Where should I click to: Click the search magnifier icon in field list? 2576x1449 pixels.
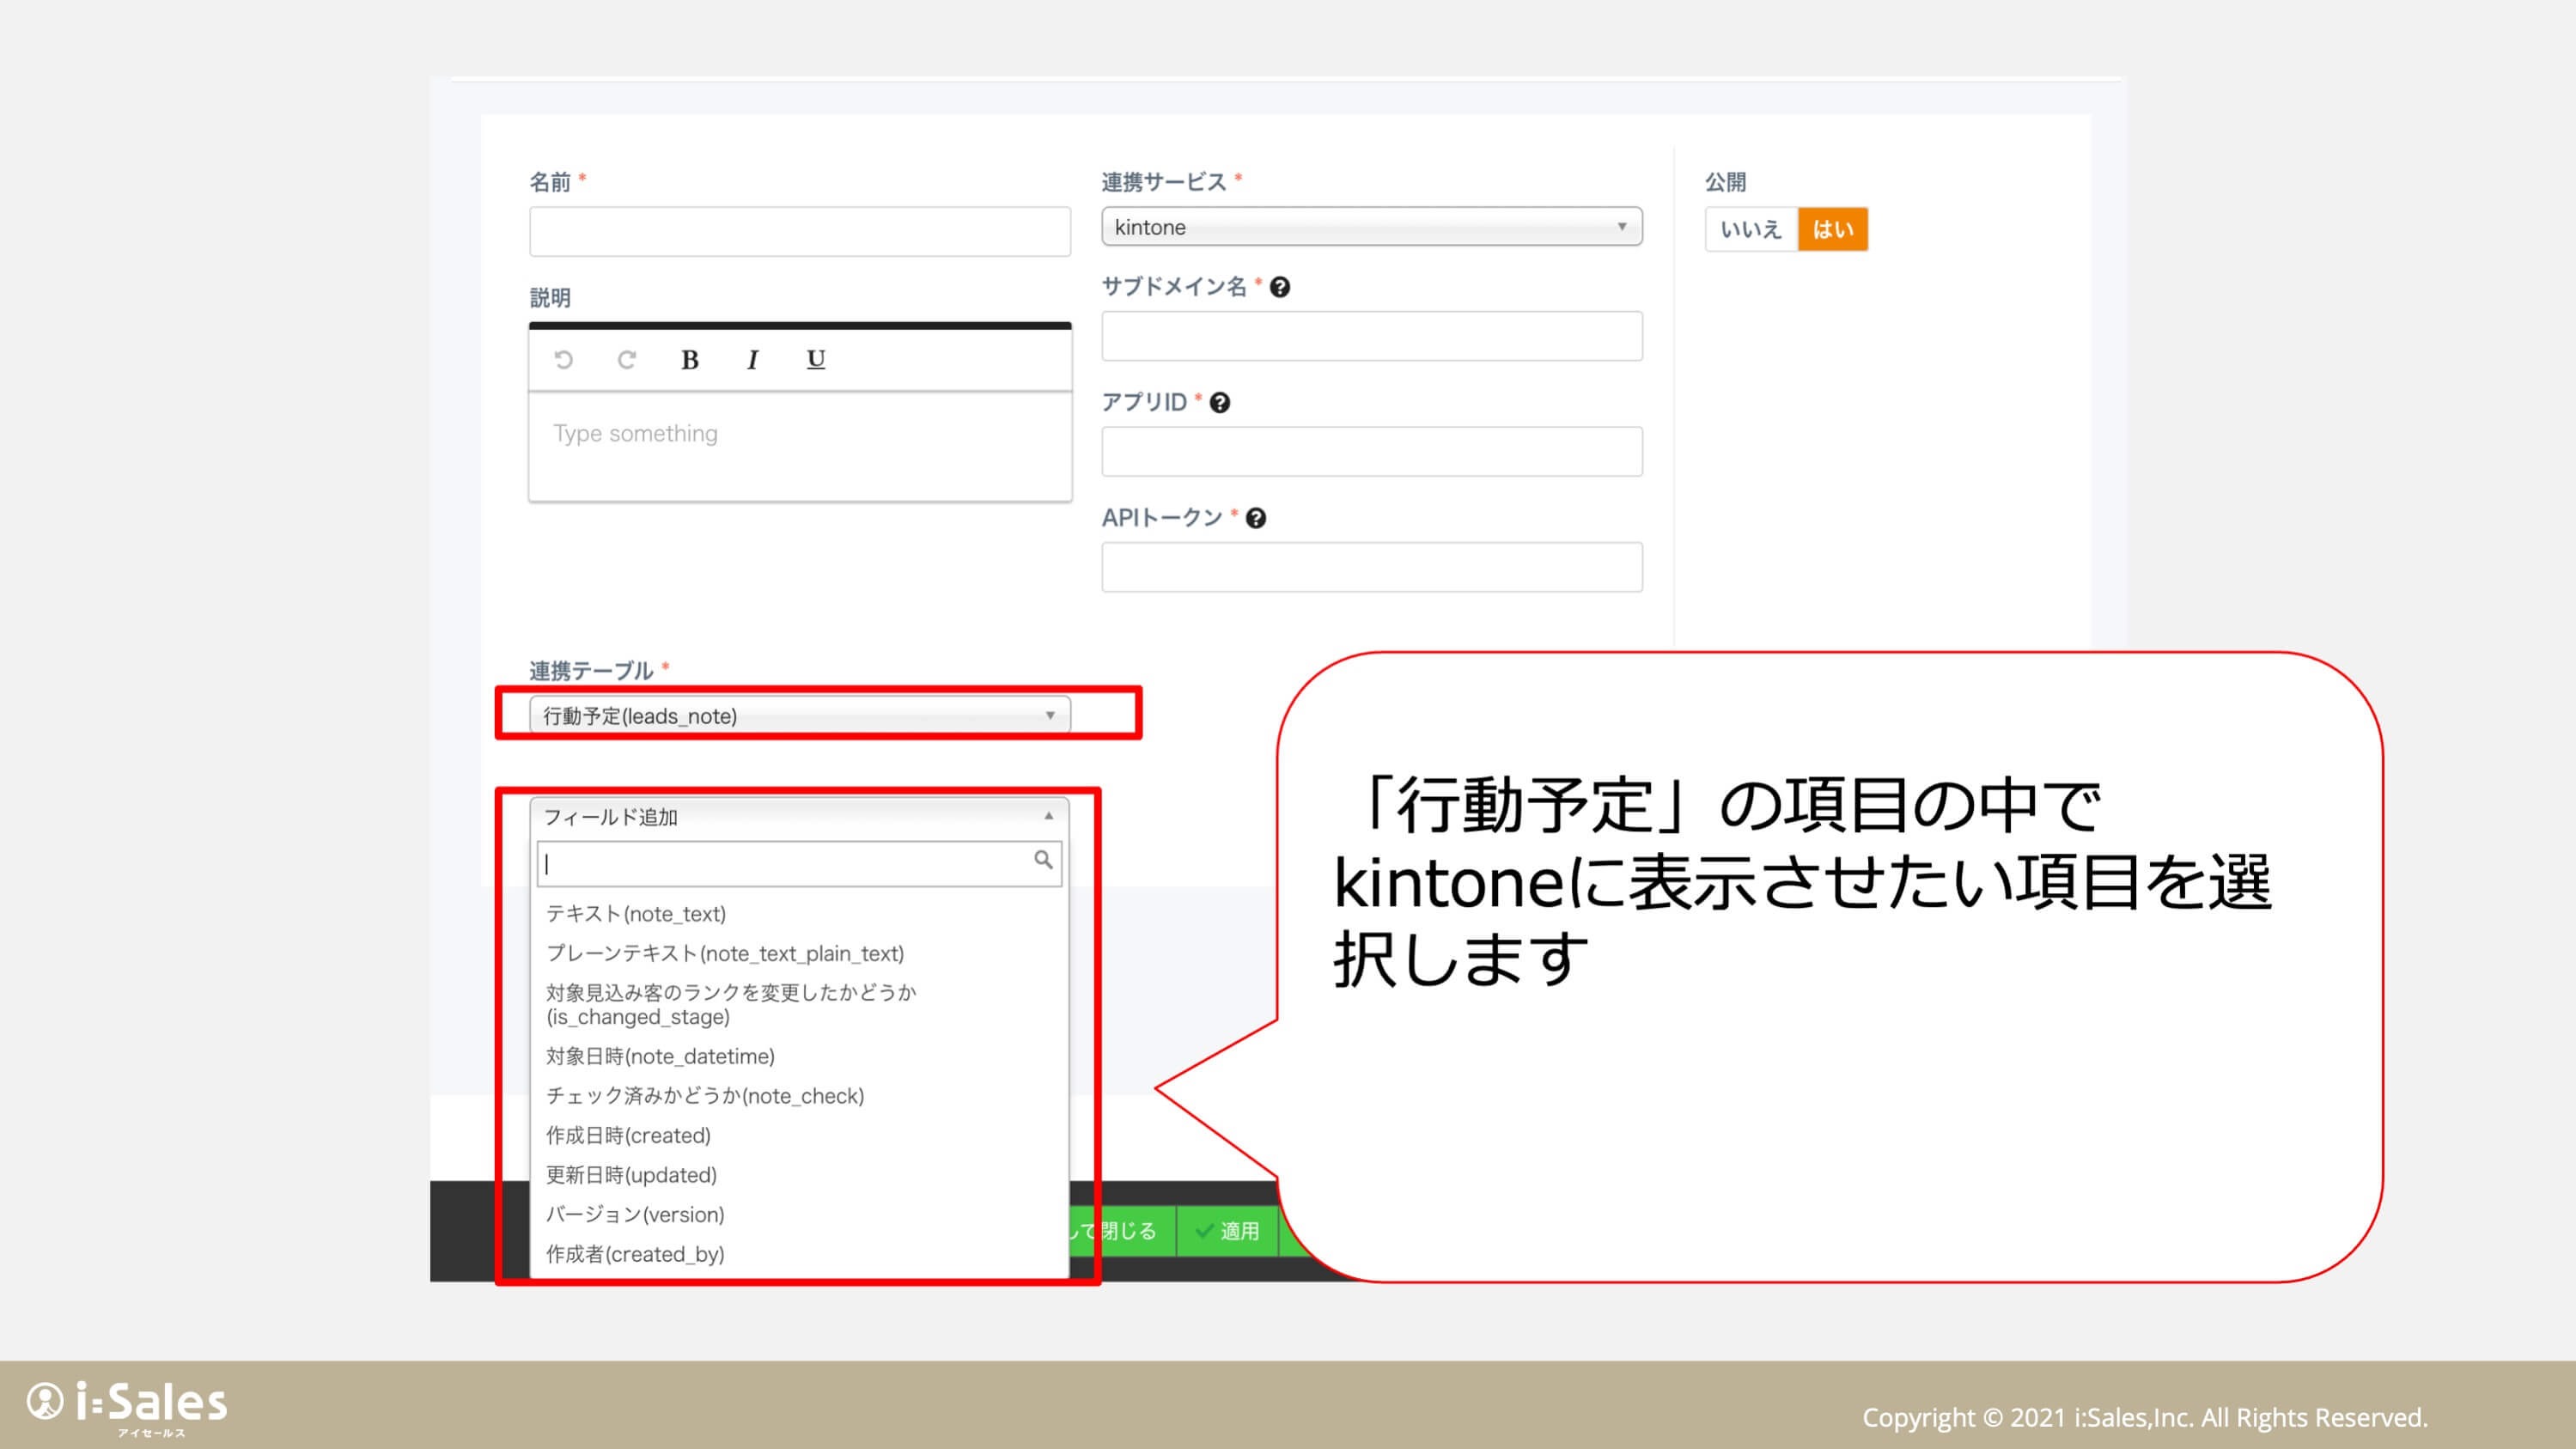click(x=1043, y=860)
